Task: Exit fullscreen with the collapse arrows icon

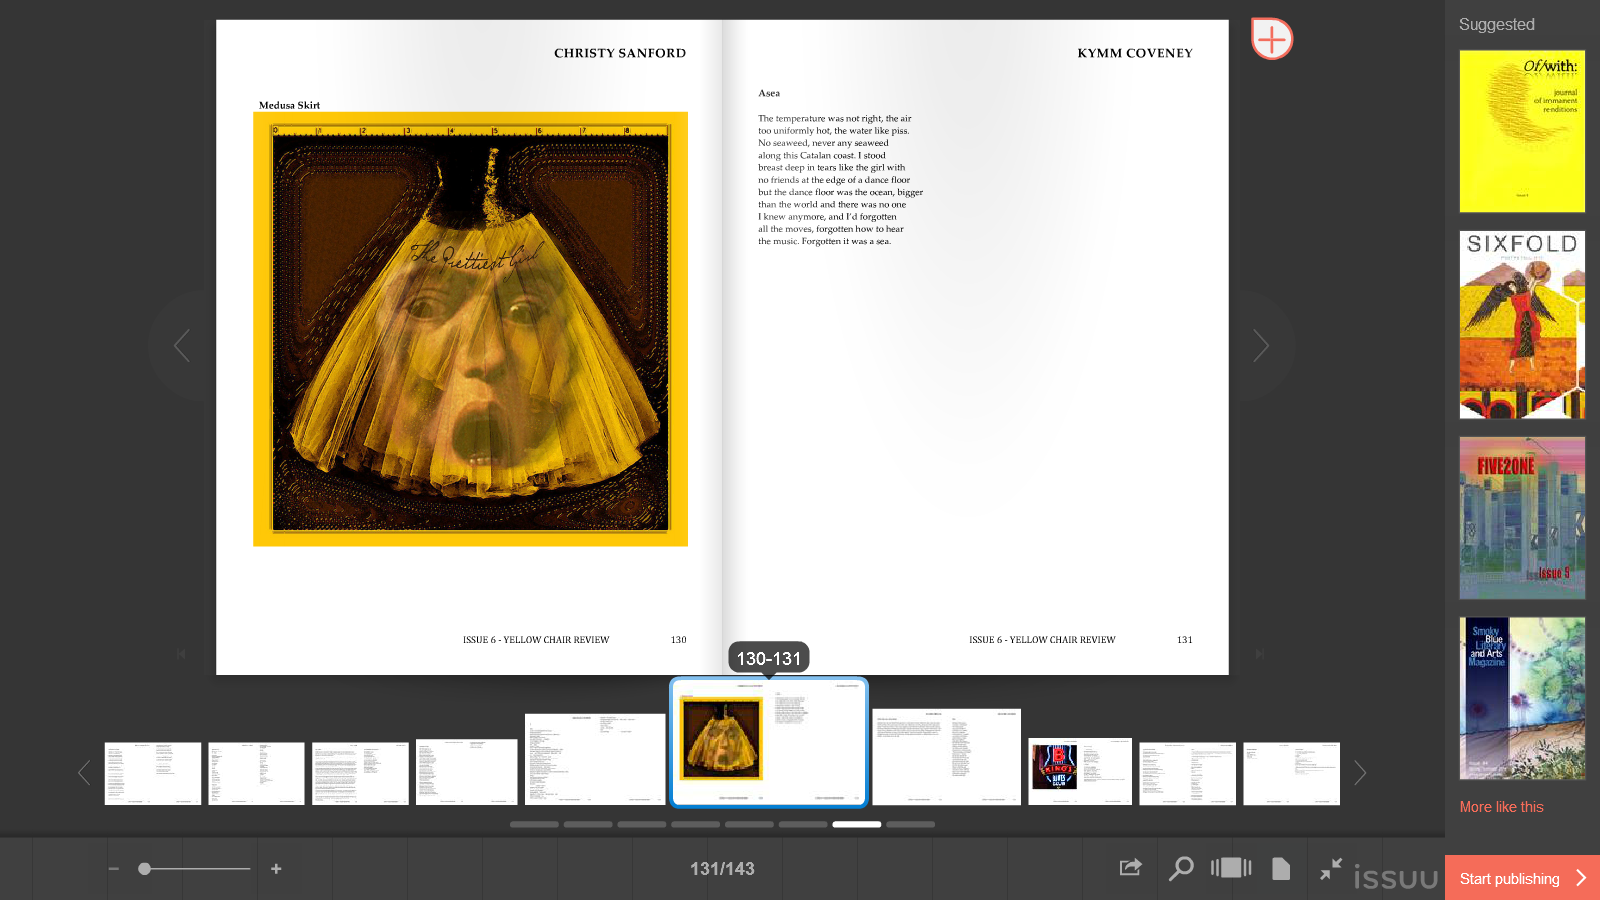Action: click(x=1330, y=869)
